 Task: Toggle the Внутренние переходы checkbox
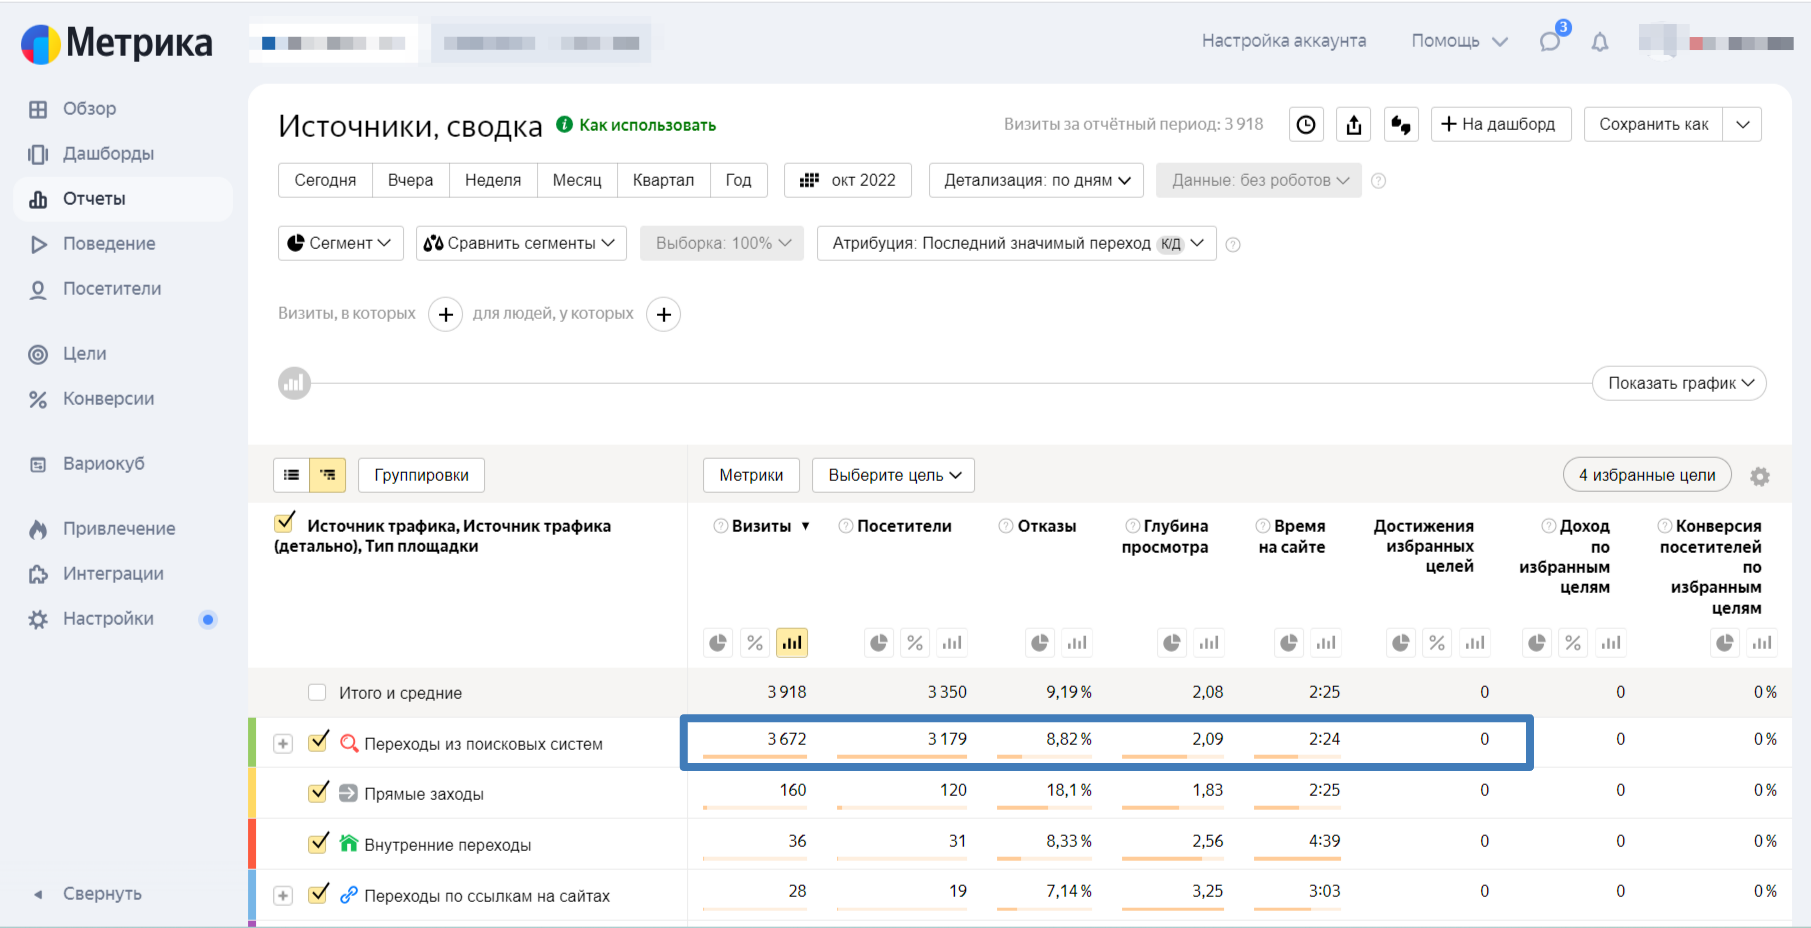319,844
